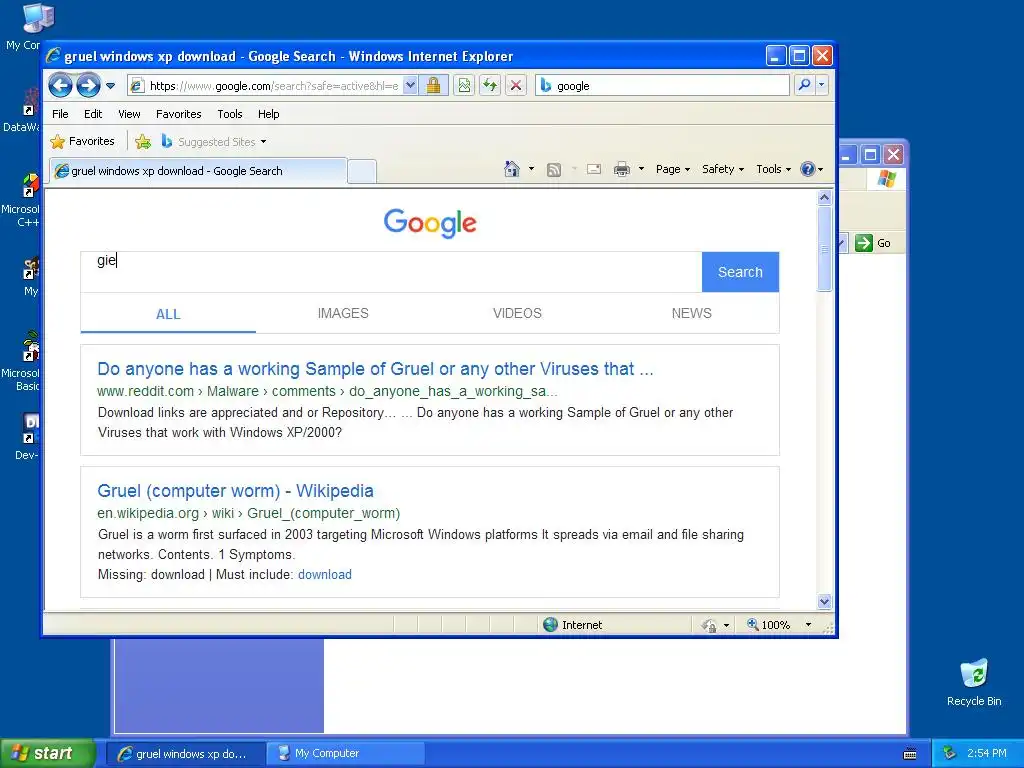Expand Home button dropdown arrow
Image resolution: width=1024 pixels, height=768 pixels.
(531, 169)
